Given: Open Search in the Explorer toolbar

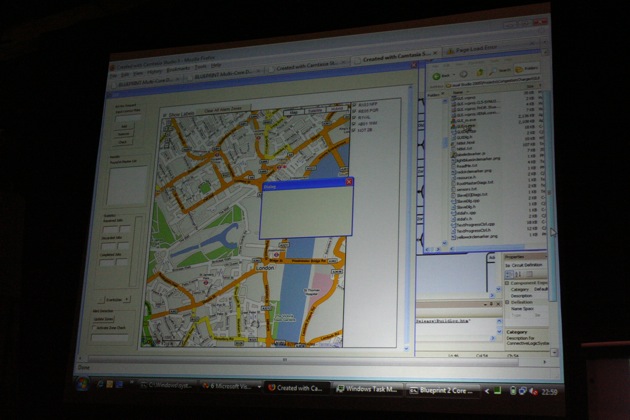Looking at the screenshot, I should click(x=499, y=71).
